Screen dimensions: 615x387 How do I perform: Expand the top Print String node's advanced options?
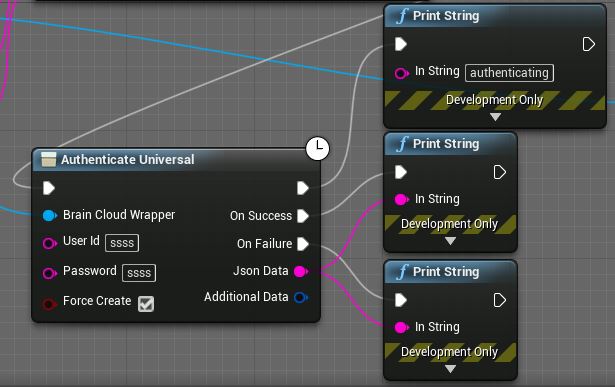495,117
